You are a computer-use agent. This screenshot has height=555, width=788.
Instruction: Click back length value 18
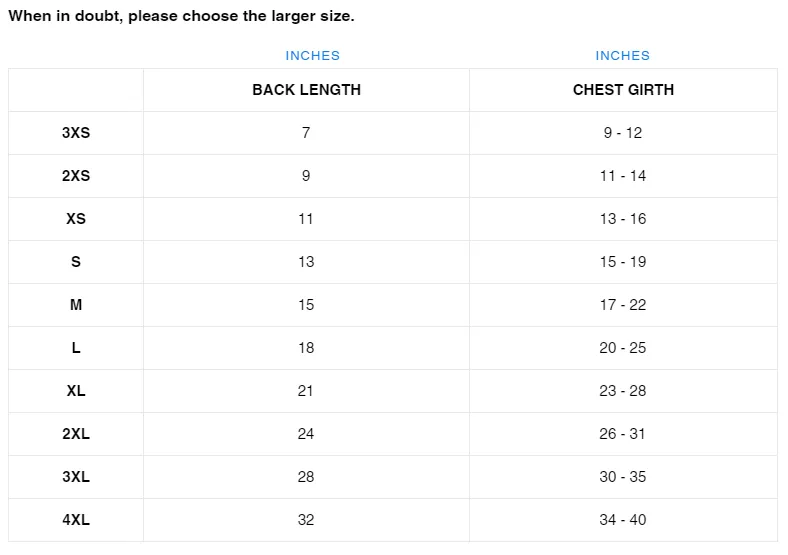306,348
